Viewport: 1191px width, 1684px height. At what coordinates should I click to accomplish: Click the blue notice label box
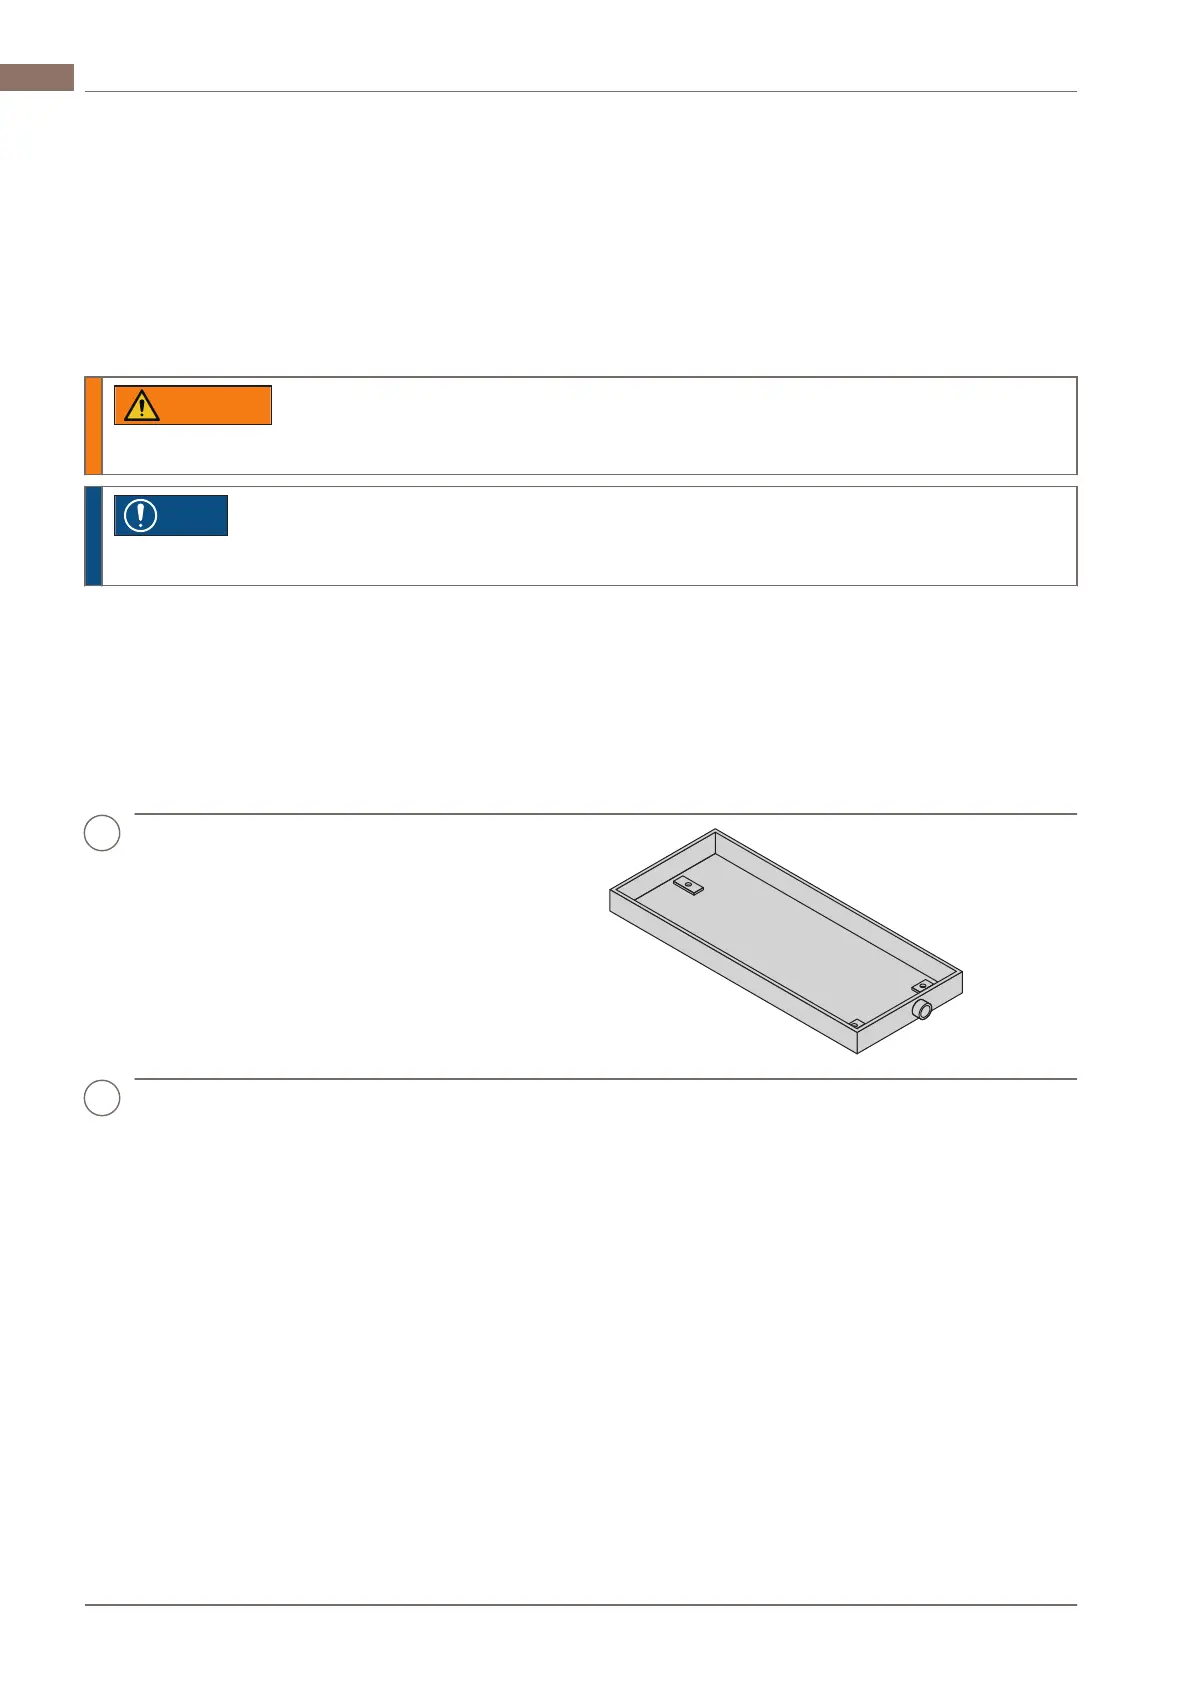coord(171,516)
